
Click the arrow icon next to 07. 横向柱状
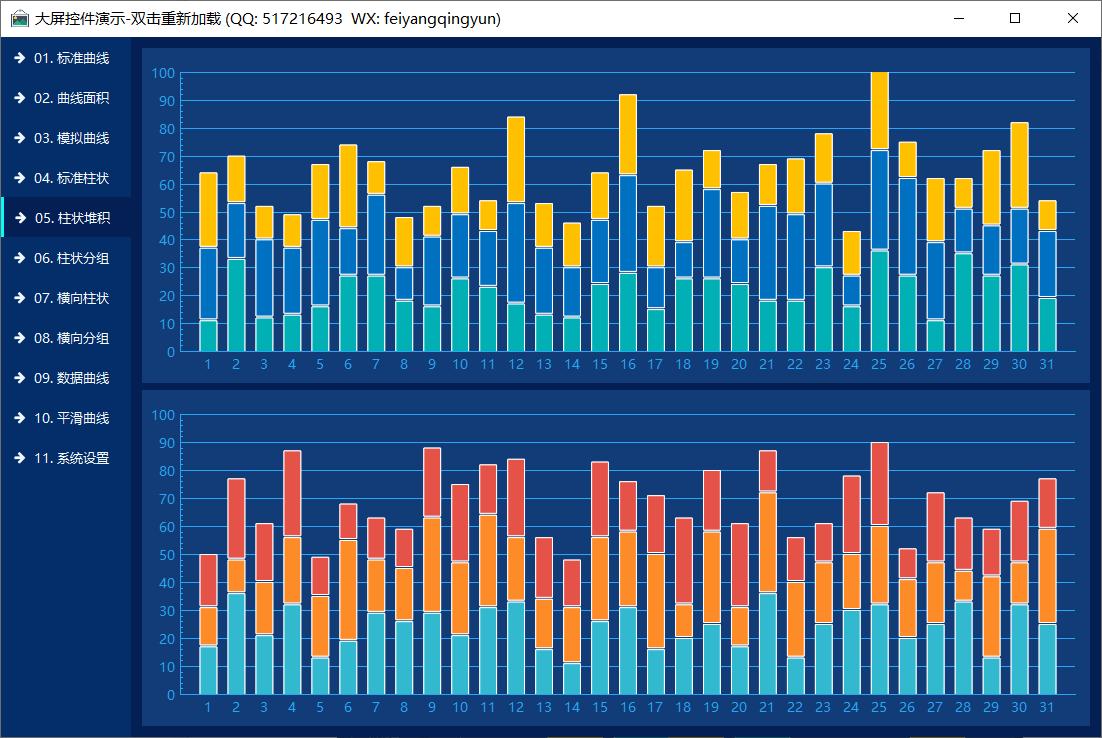click(19, 298)
